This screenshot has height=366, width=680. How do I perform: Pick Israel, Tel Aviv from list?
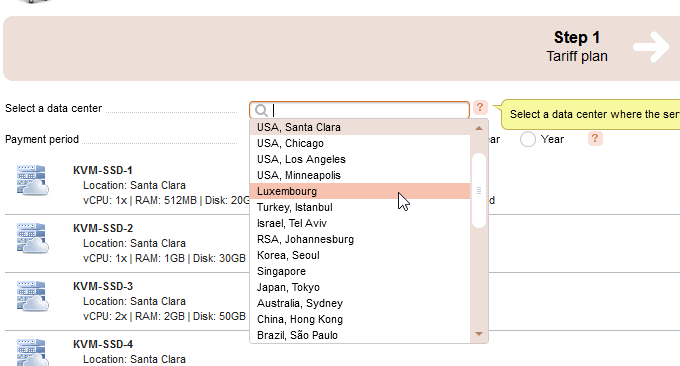pyautogui.click(x=360, y=223)
